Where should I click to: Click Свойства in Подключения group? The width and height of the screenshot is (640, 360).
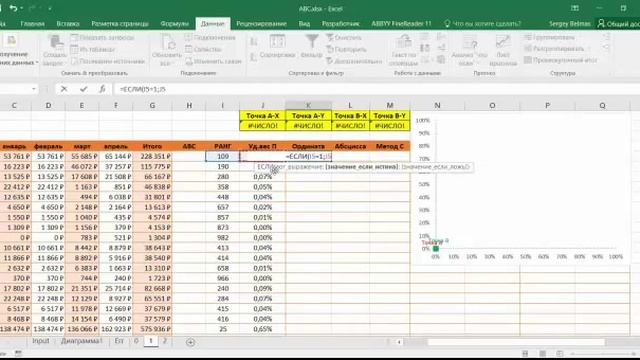point(203,49)
